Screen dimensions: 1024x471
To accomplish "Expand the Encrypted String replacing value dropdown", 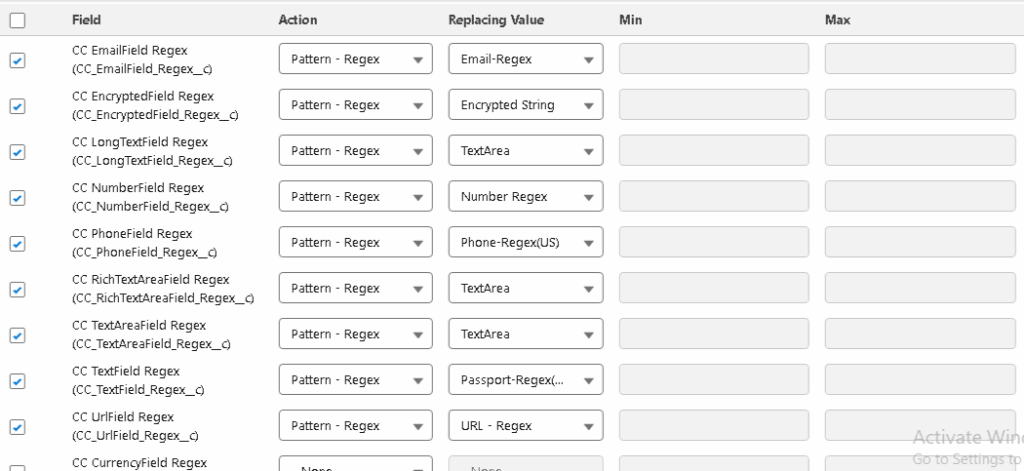I will [x=525, y=105].
